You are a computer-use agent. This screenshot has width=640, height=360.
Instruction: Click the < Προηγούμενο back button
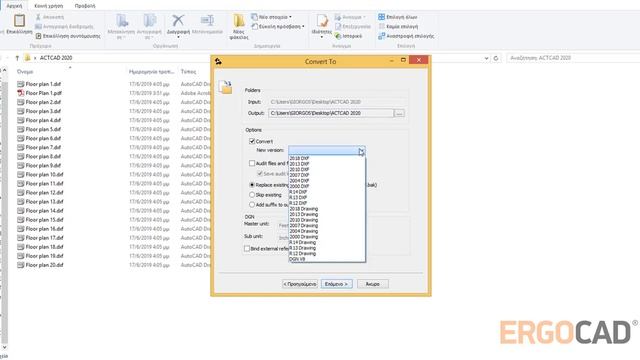point(300,284)
